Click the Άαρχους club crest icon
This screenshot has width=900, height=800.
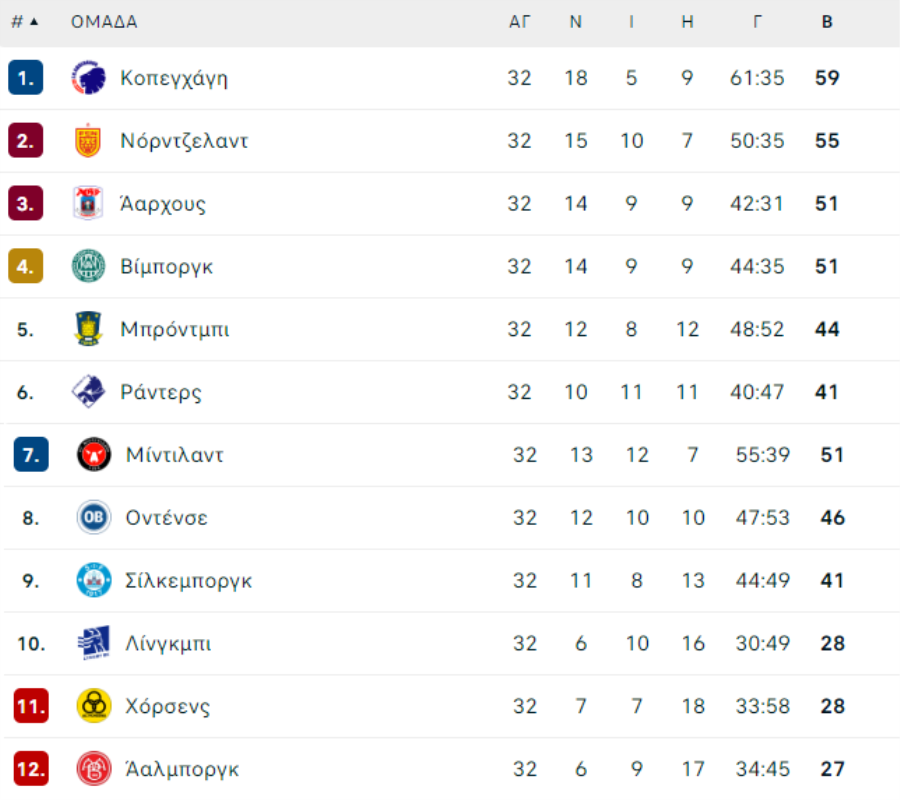click(88, 203)
